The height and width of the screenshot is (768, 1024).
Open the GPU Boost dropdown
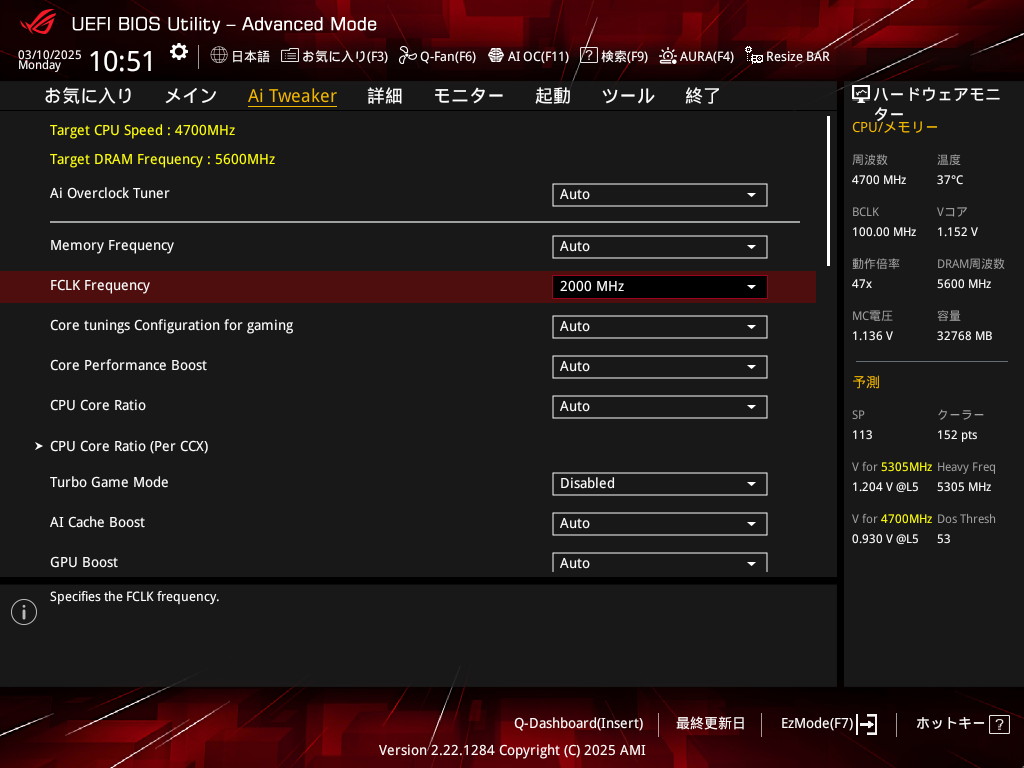[x=660, y=562]
